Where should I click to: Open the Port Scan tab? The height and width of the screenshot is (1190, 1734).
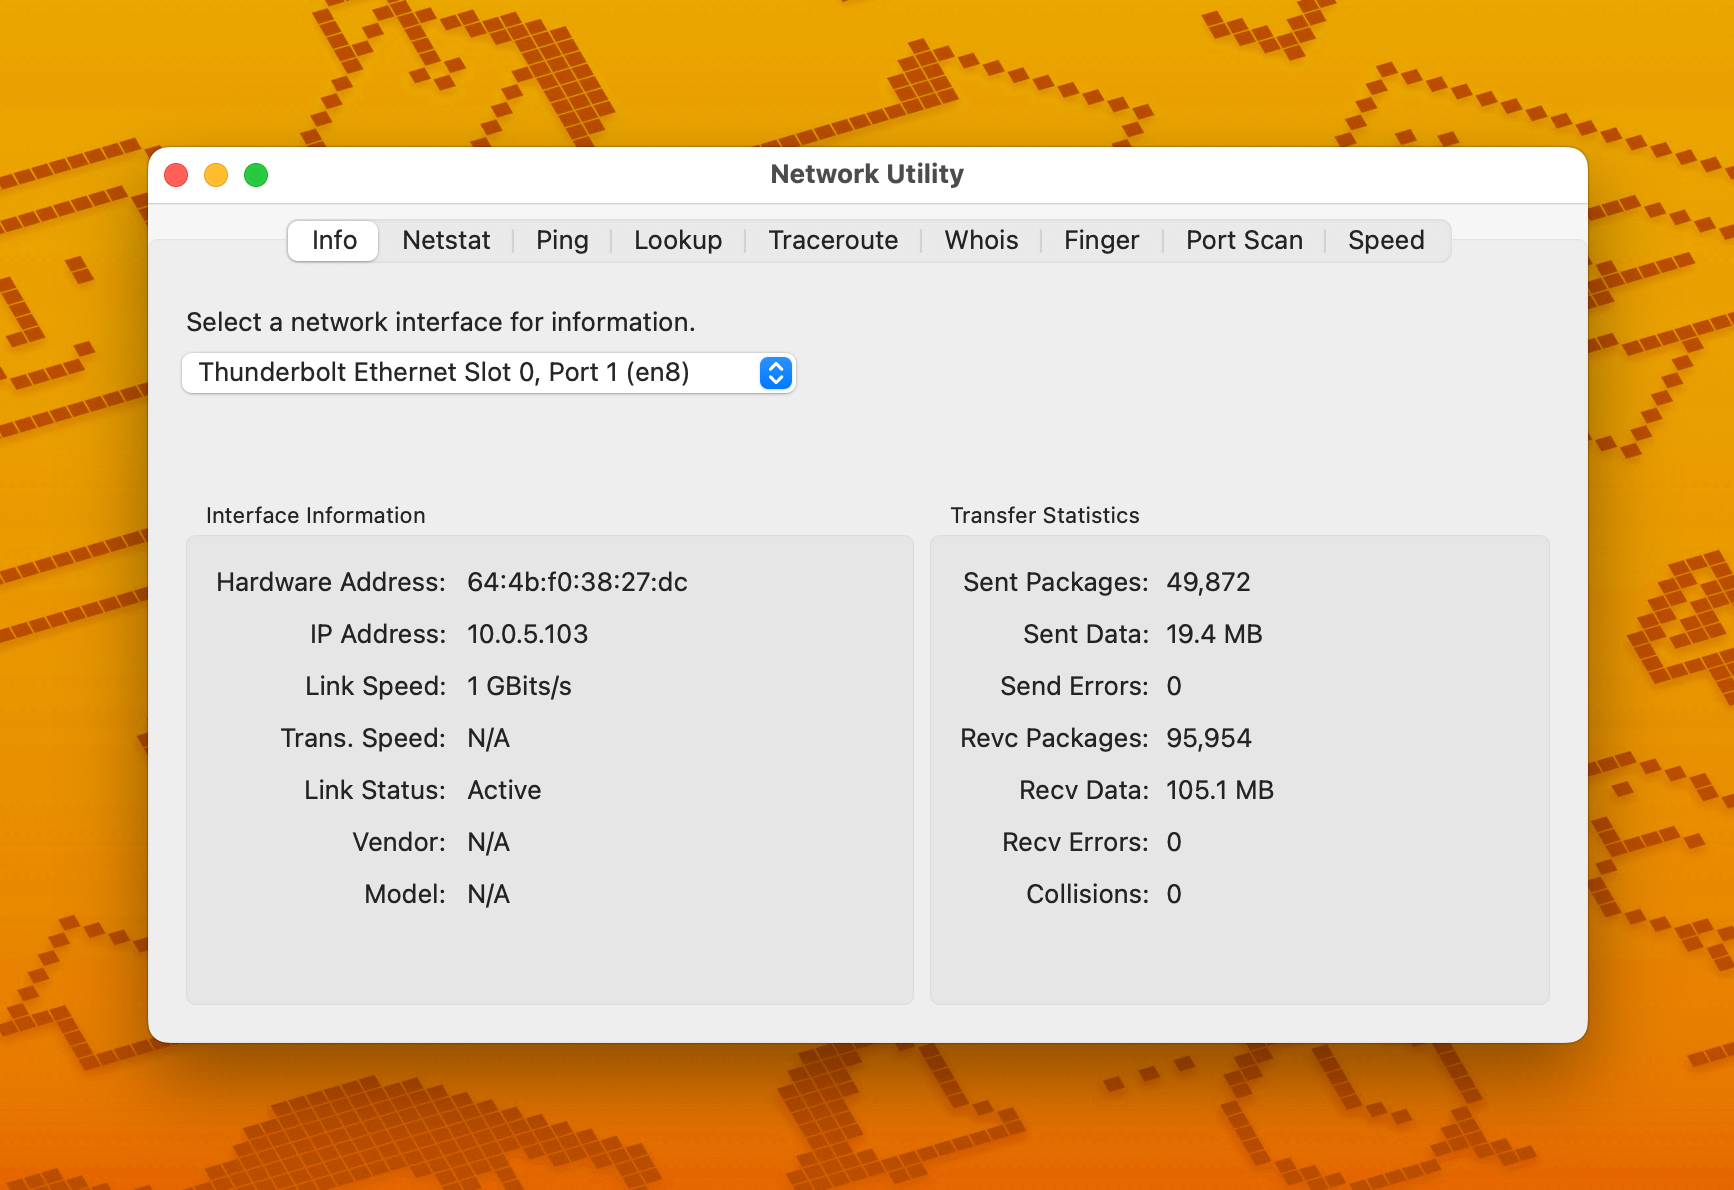1244,241
